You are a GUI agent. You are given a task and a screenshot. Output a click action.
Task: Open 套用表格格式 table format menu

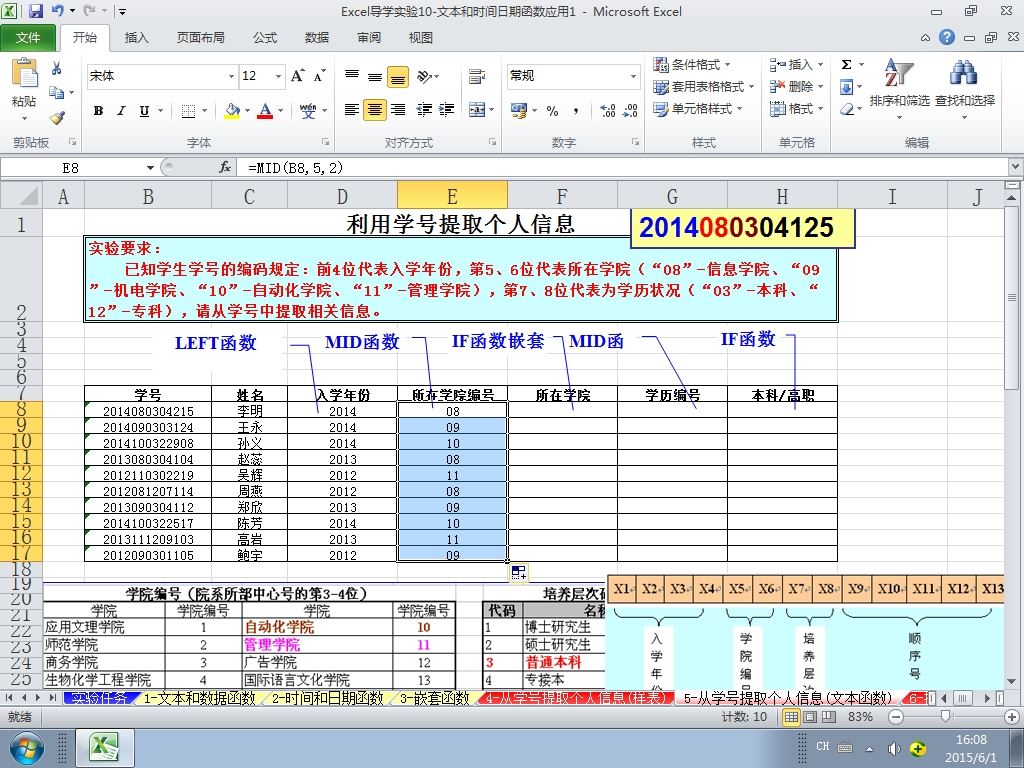tap(703, 86)
